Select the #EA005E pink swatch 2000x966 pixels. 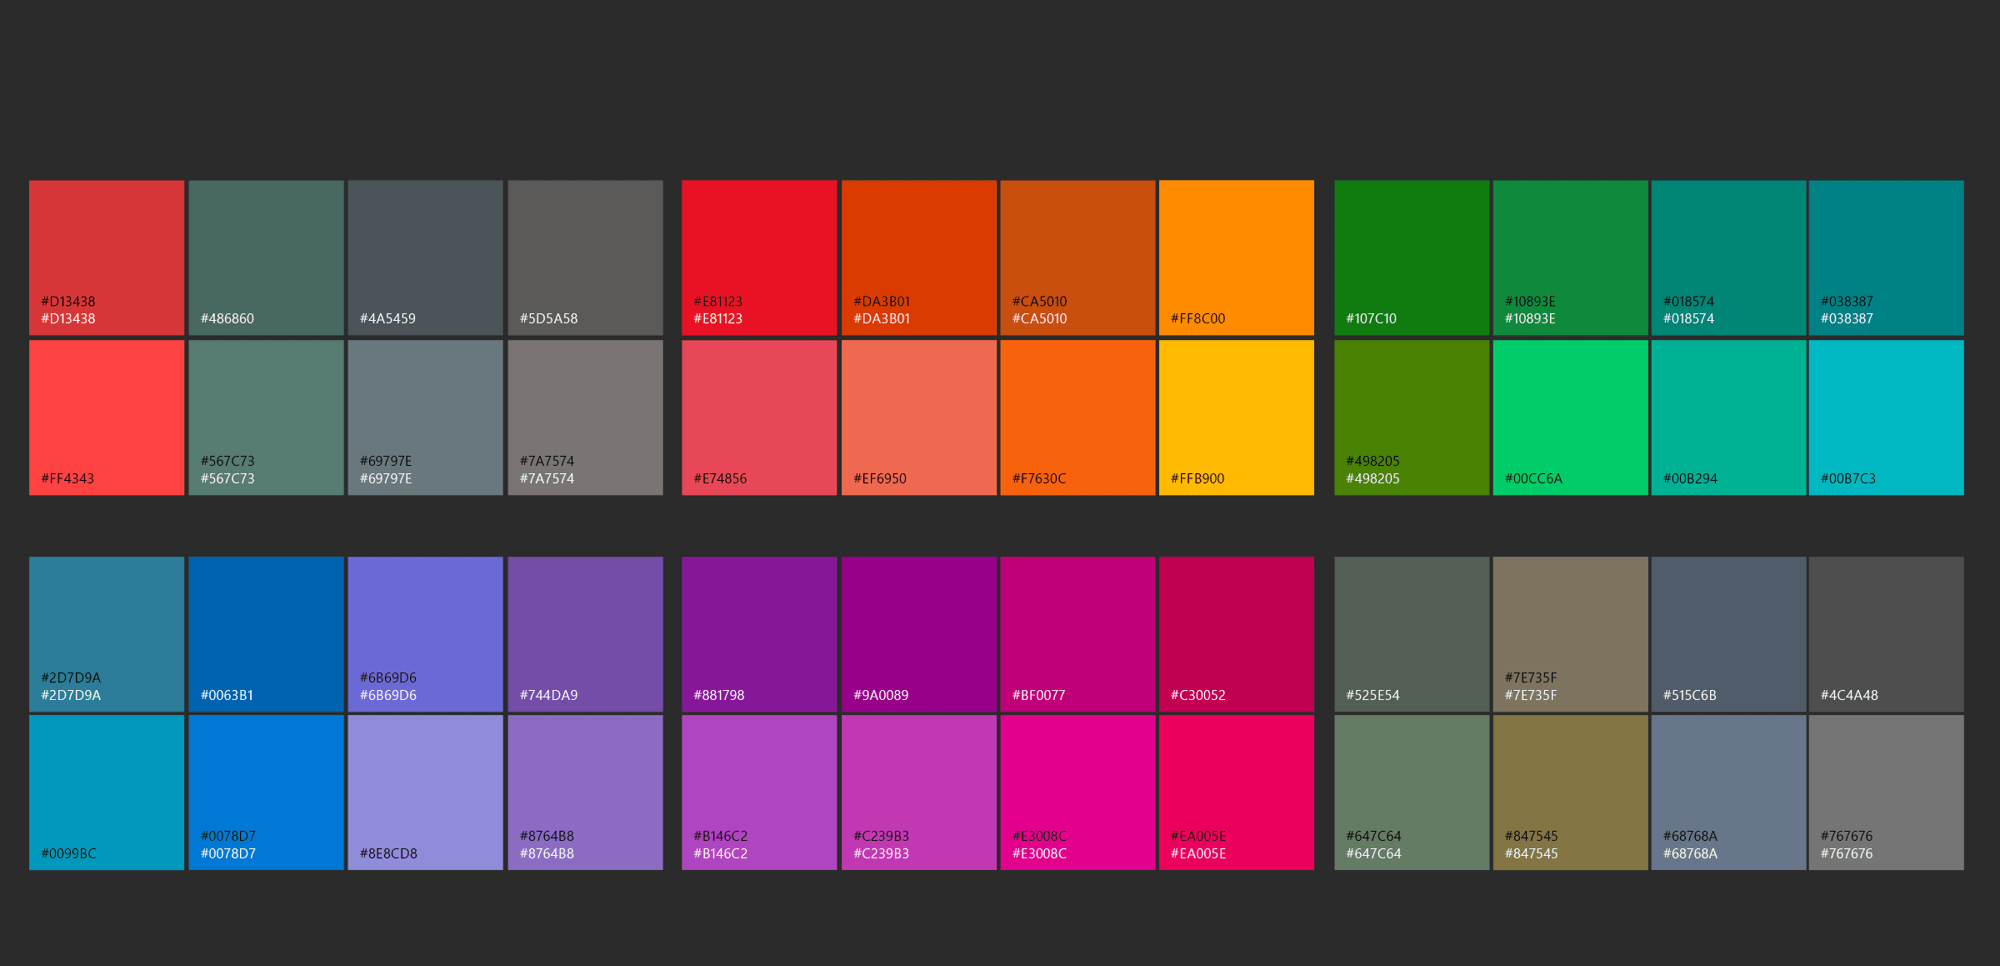pyautogui.click(x=1236, y=792)
